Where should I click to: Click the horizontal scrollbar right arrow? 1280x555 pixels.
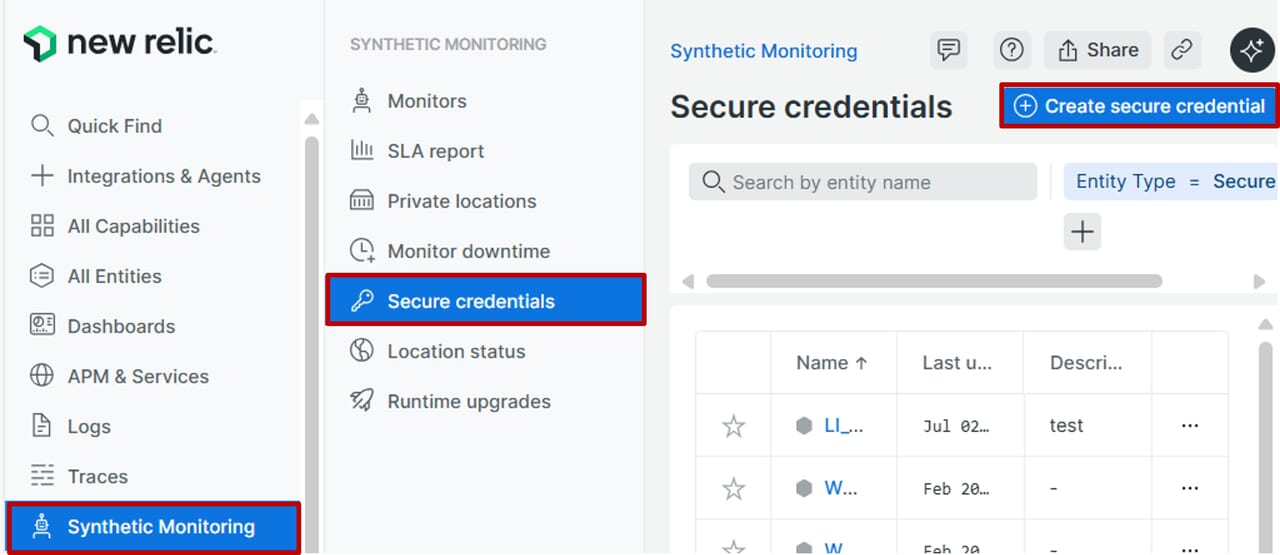[x=1259, y=282]
